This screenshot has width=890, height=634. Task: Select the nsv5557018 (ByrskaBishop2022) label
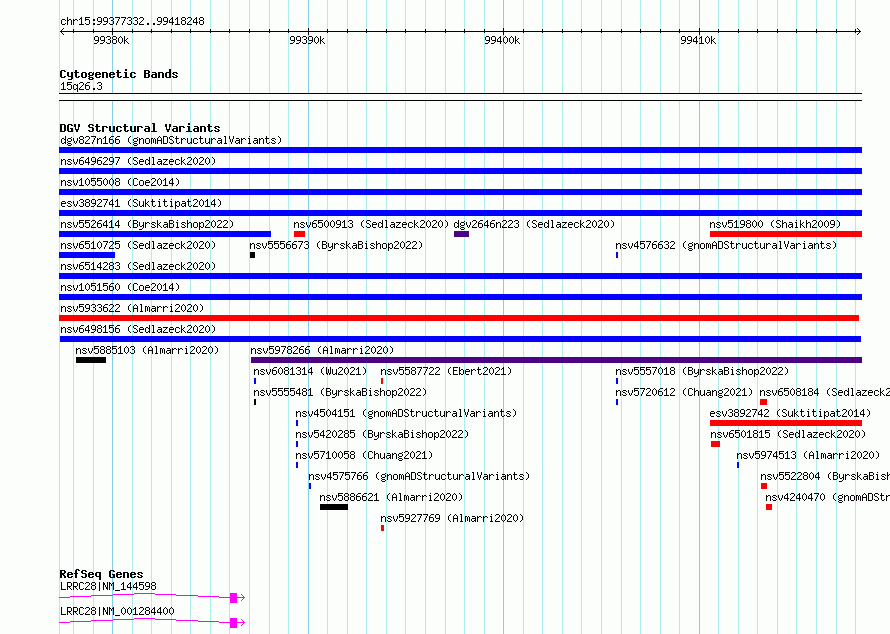pos(702,371)
